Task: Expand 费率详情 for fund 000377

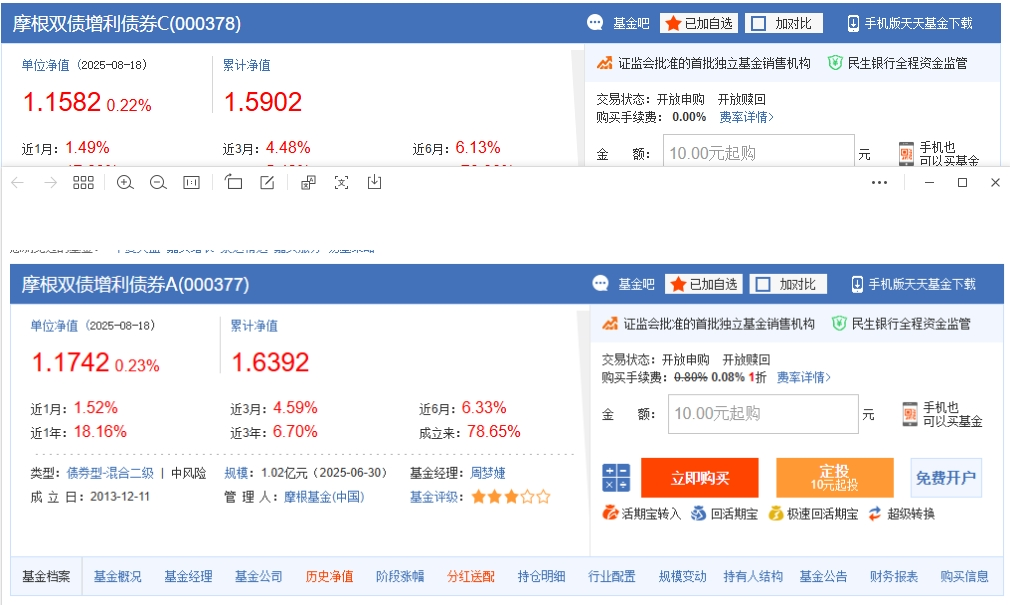Action: (803, 377)
